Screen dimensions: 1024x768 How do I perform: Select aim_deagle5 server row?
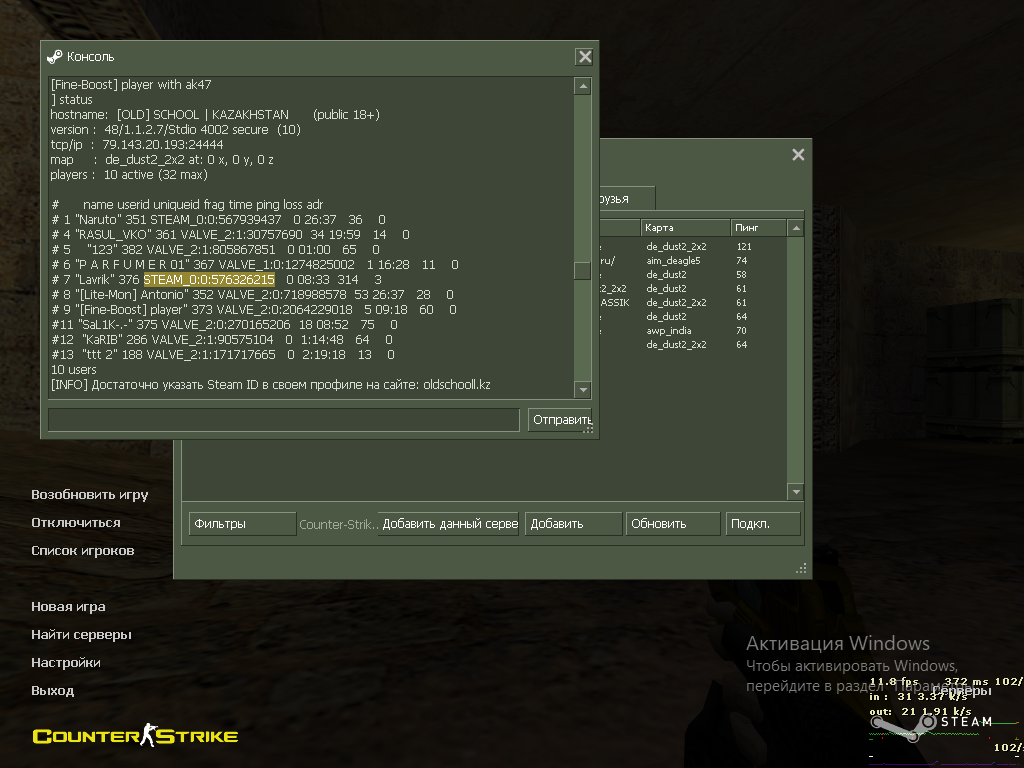pyautogui.click(x=693, y=261)
